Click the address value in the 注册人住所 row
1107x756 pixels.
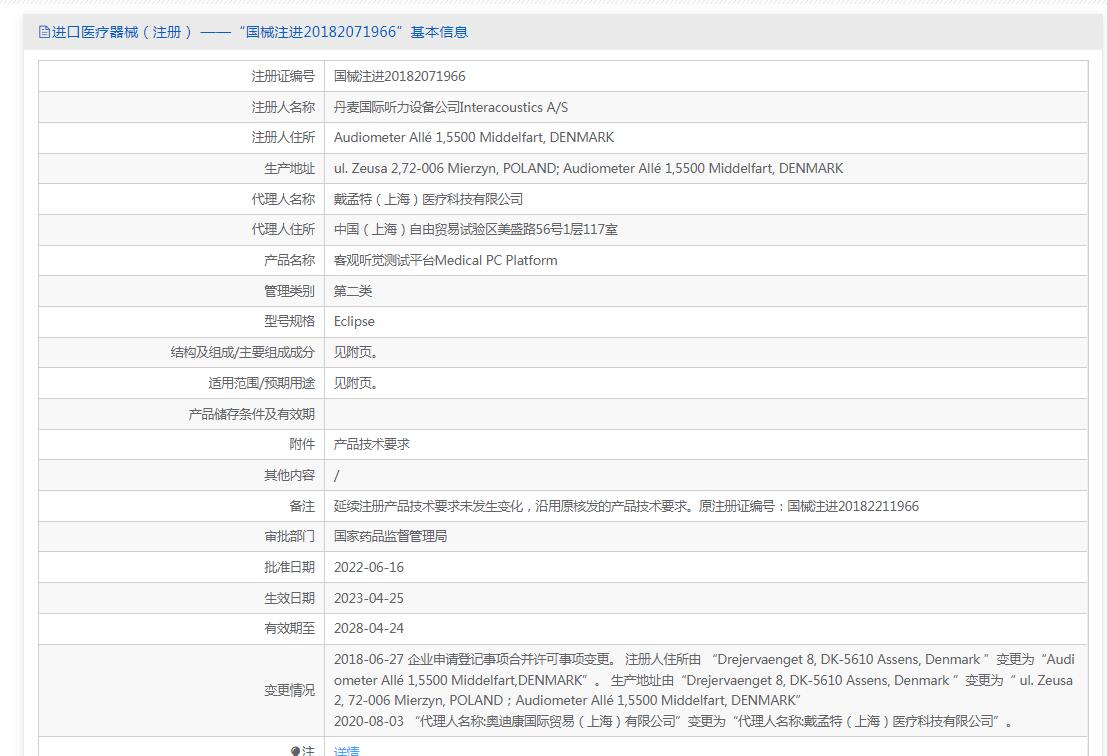474,138
